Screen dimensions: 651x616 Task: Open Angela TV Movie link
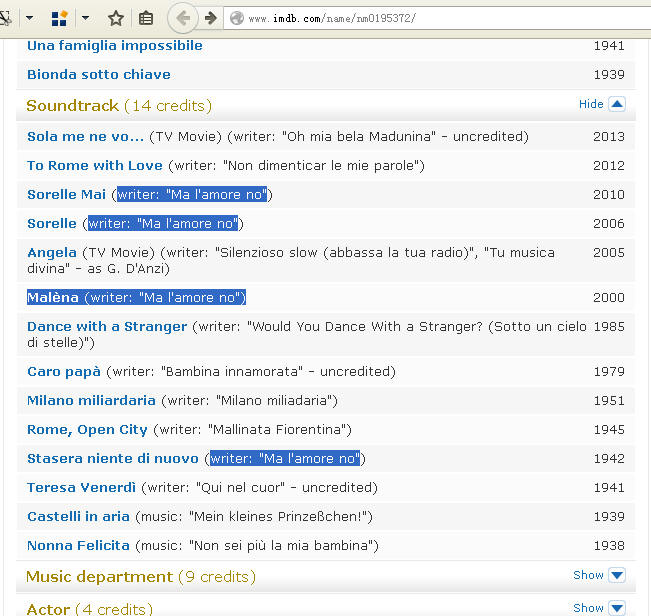tap(52, 252)
